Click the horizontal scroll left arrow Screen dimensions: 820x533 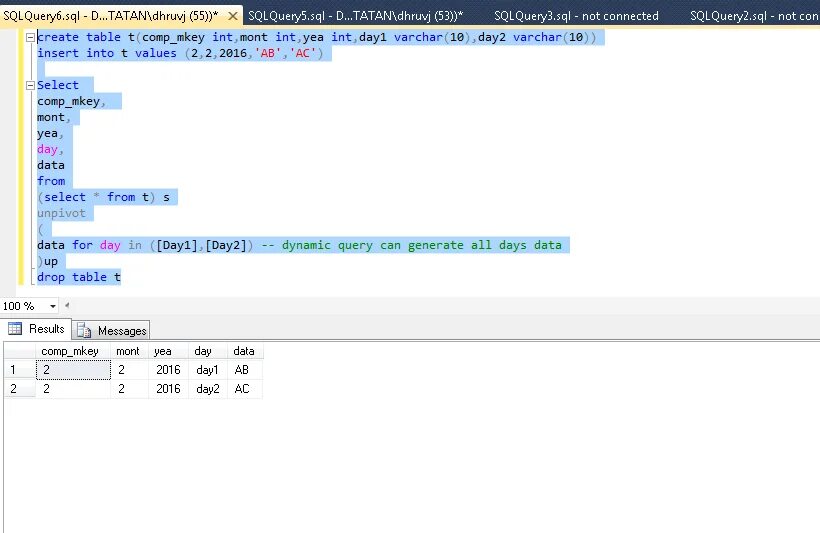pyautogui.click(x=67, y=305)
